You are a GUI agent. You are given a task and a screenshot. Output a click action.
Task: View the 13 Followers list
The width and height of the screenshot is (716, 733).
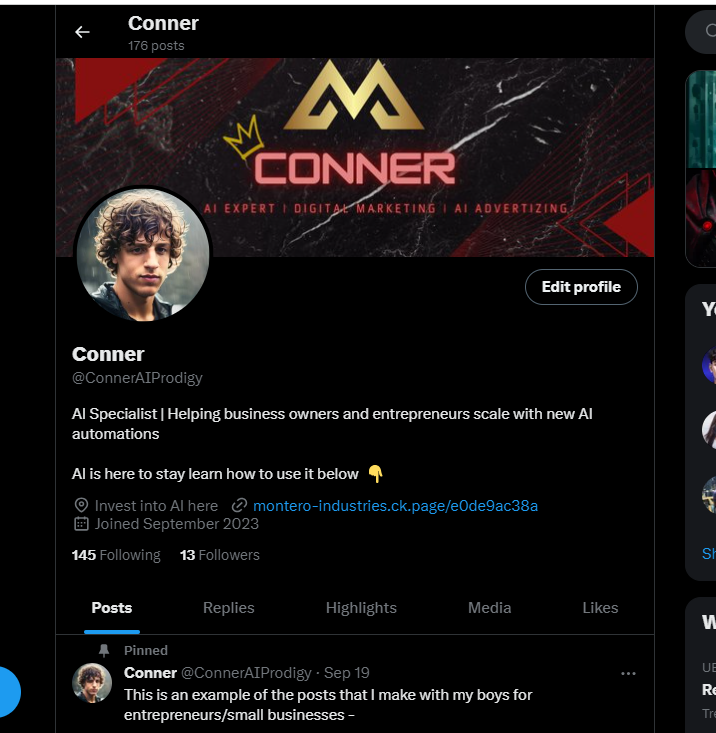(220, 555)
